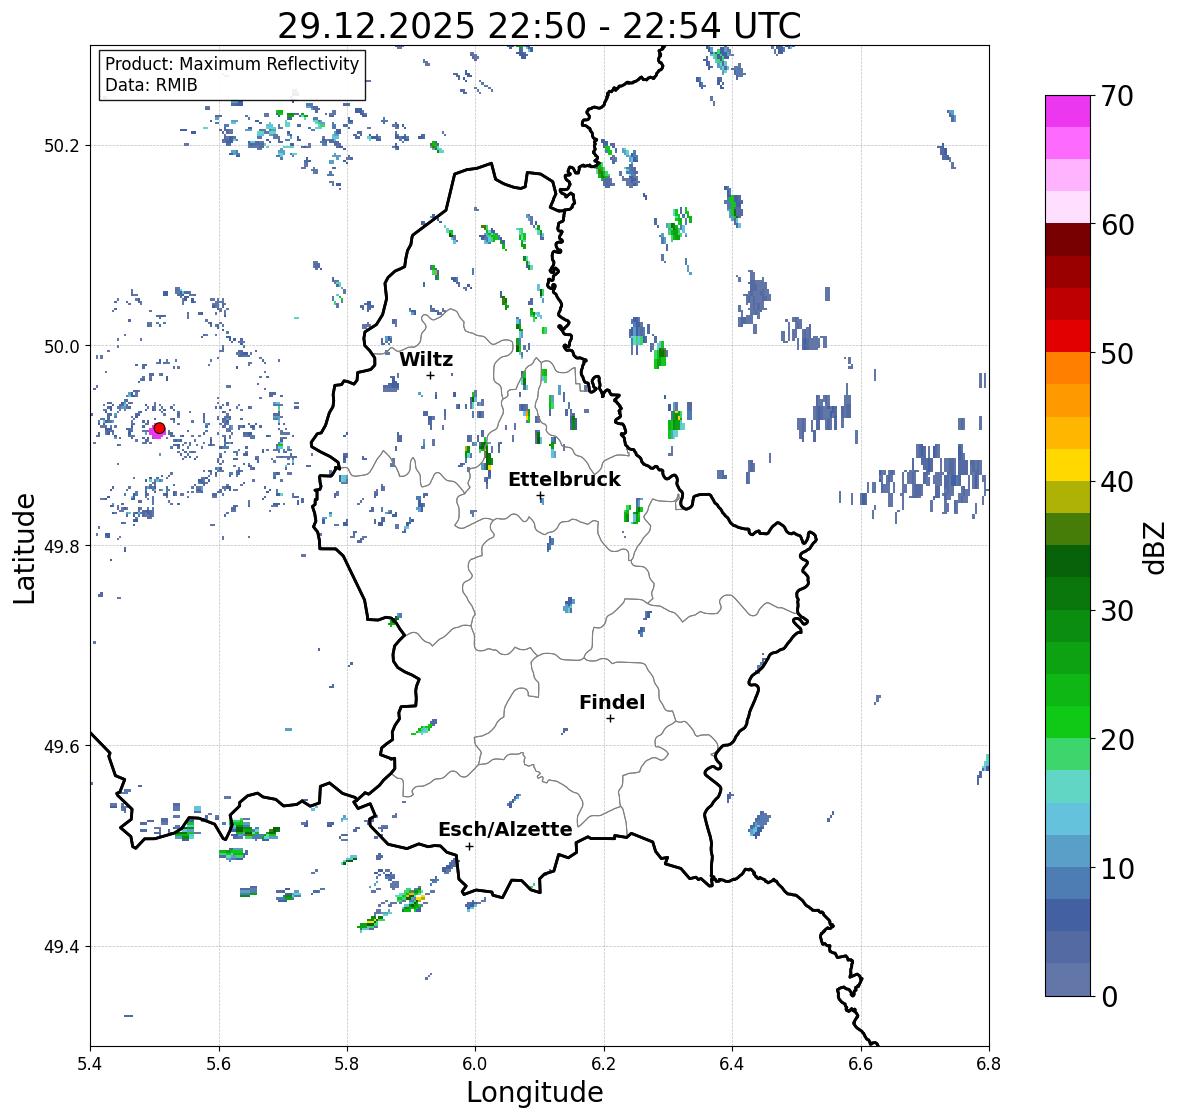Image resolution: width=1179 pixels, height=1117 pixels.
Task: Click the longitude tick label 6.0
Action: pyautogui.click(x=475, y=1064)
